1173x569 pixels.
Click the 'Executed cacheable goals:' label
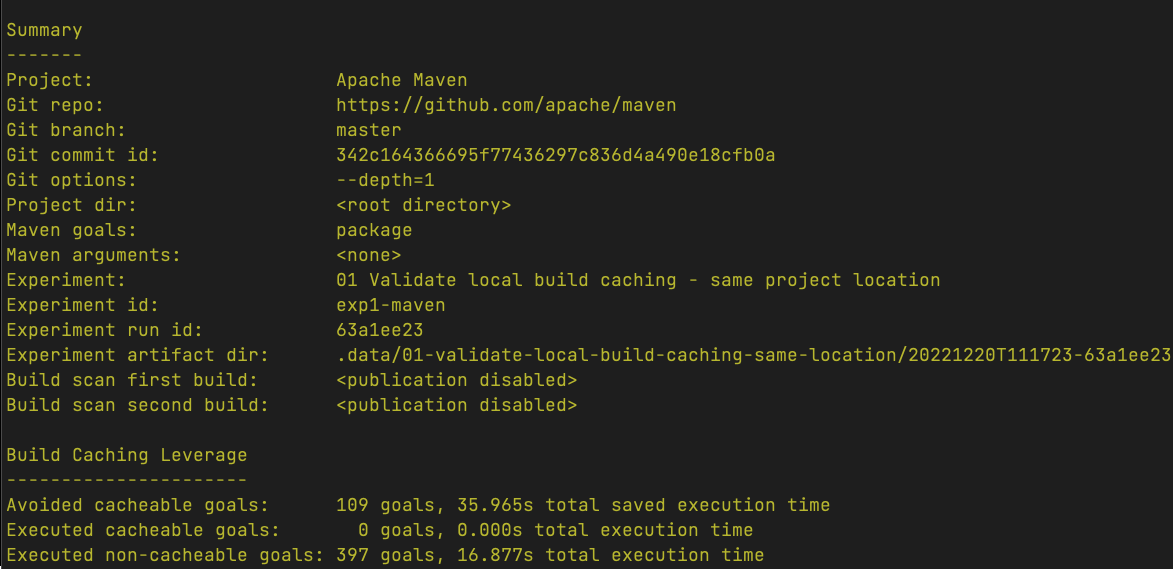tap(143, 530)
